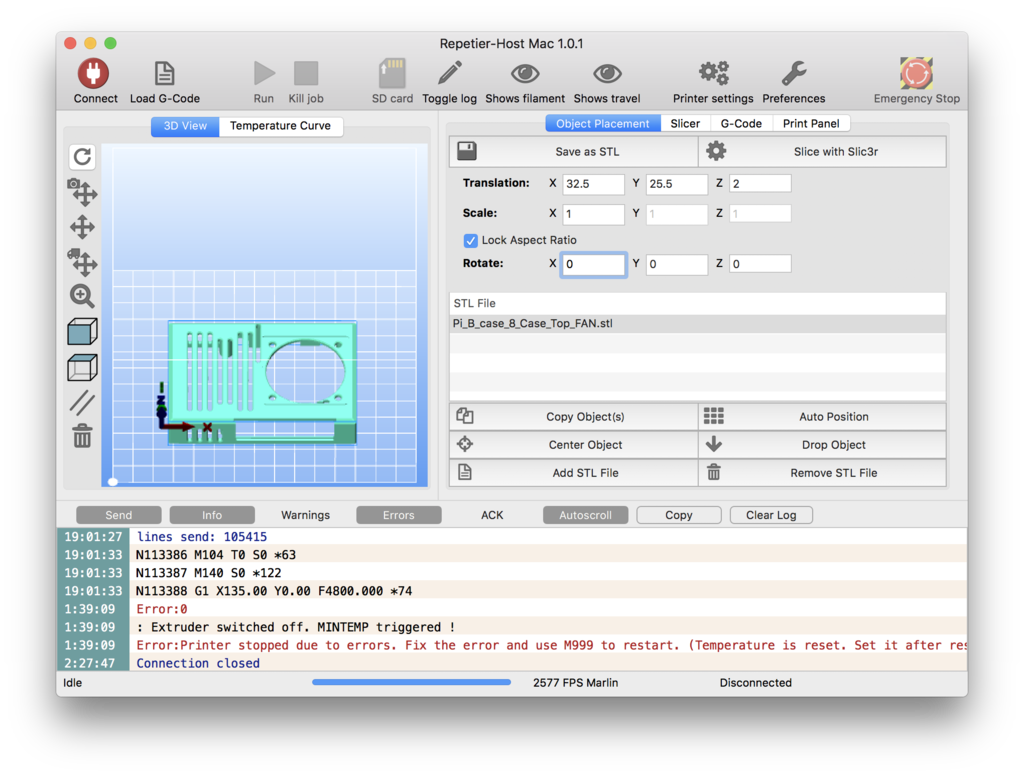
Task: Open the G-Code tab
Action: click(x=741, y=123)
